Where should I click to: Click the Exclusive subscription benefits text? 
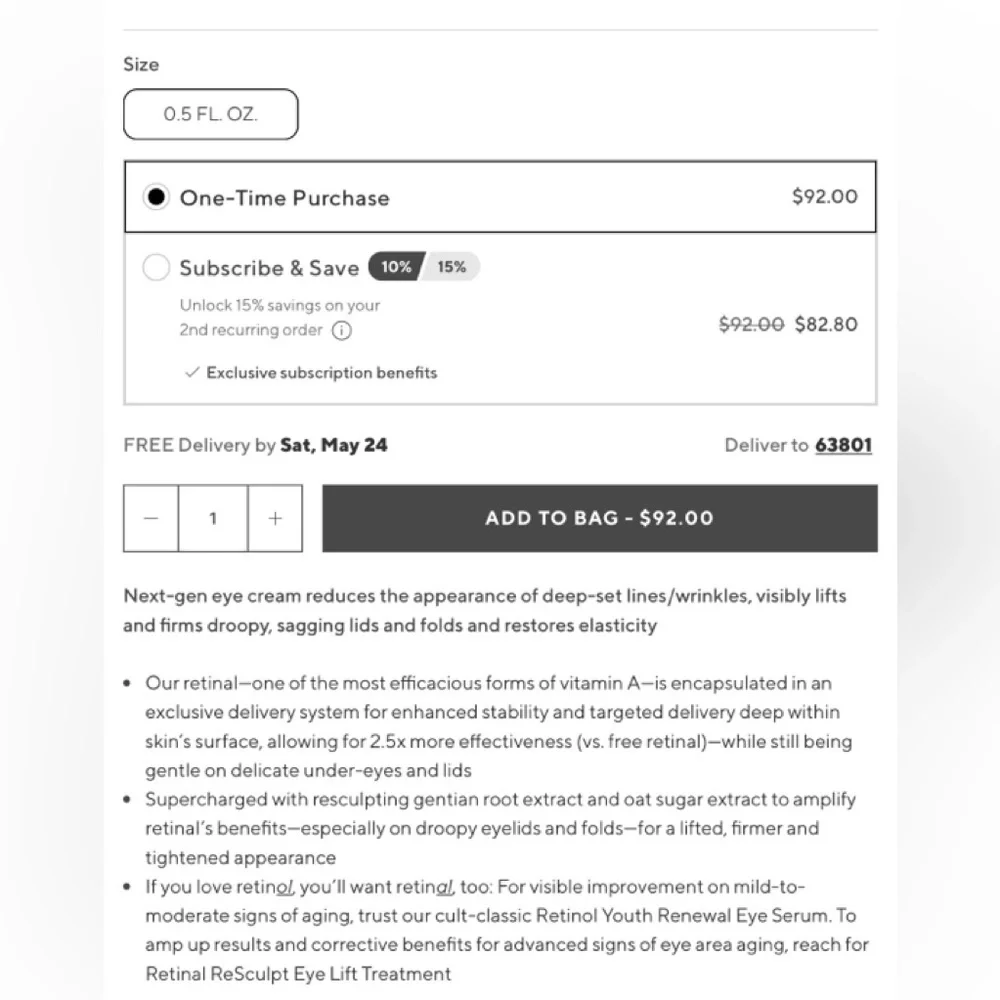321,372
